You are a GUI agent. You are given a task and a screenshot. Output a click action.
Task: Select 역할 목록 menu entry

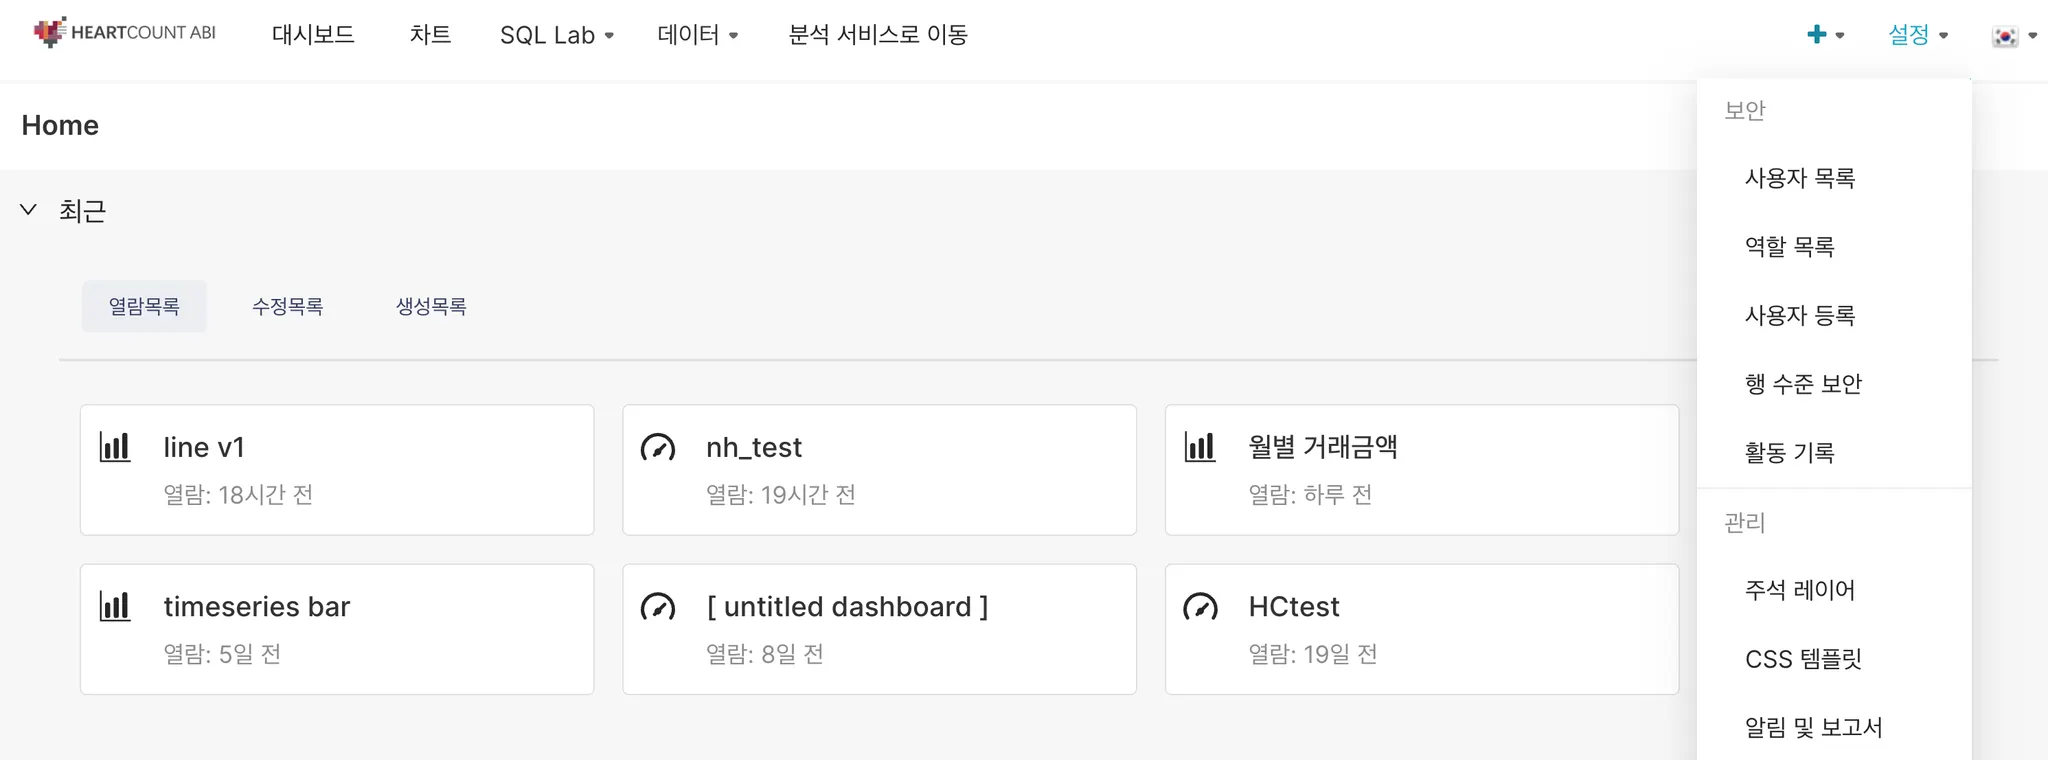pyautogui.click(x=1790, y=246)
